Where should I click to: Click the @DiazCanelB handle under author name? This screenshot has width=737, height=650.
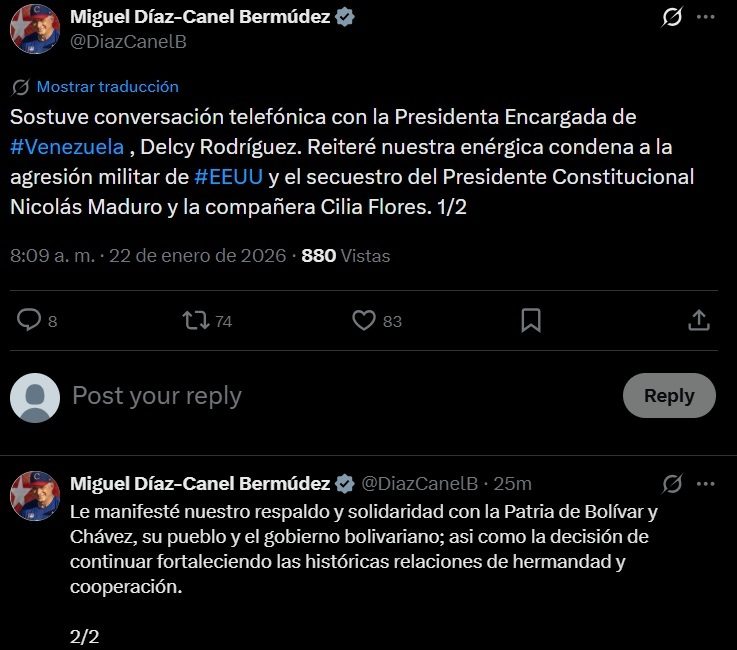pyautogui.click(x=128, y=42)
